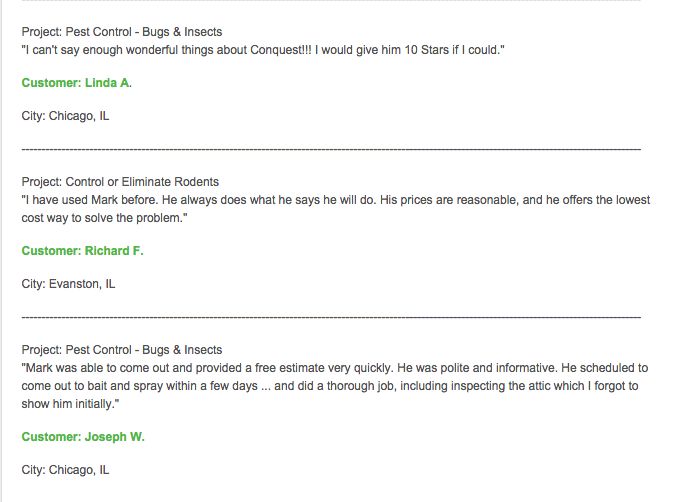Click the line "cost way to solve the problem"

[105, 217]
